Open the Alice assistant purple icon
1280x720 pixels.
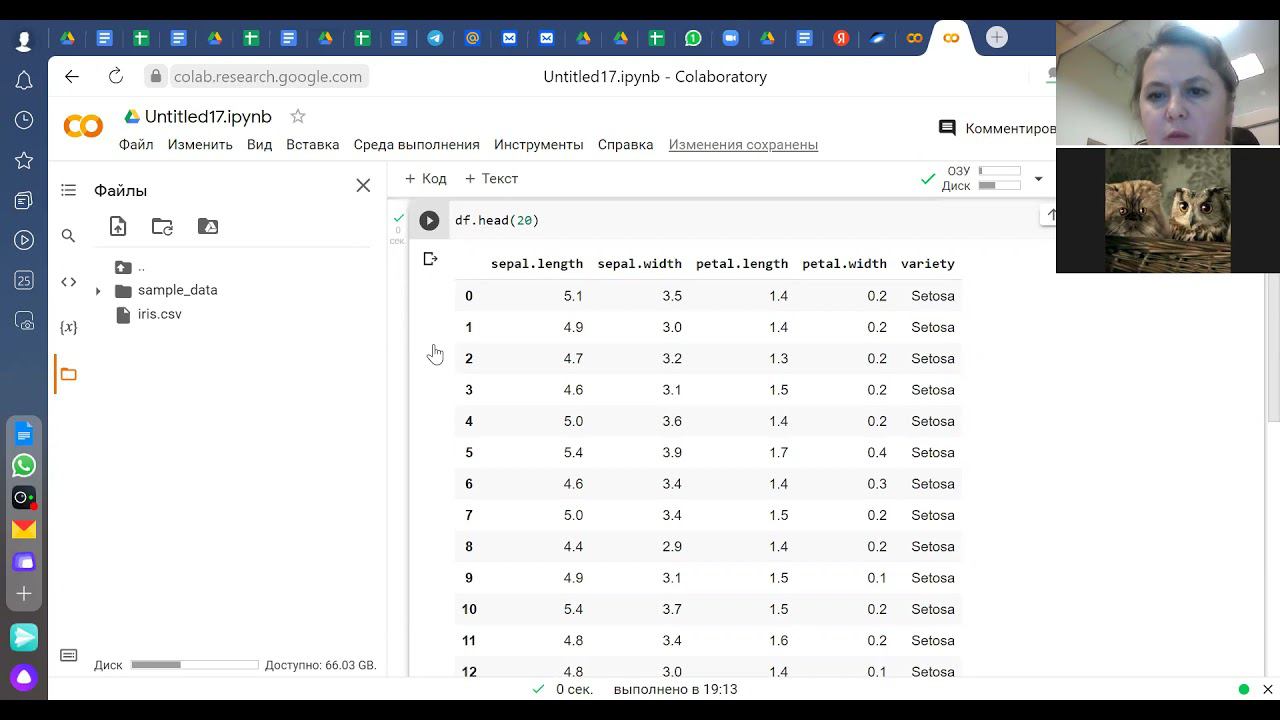point(24,677)
